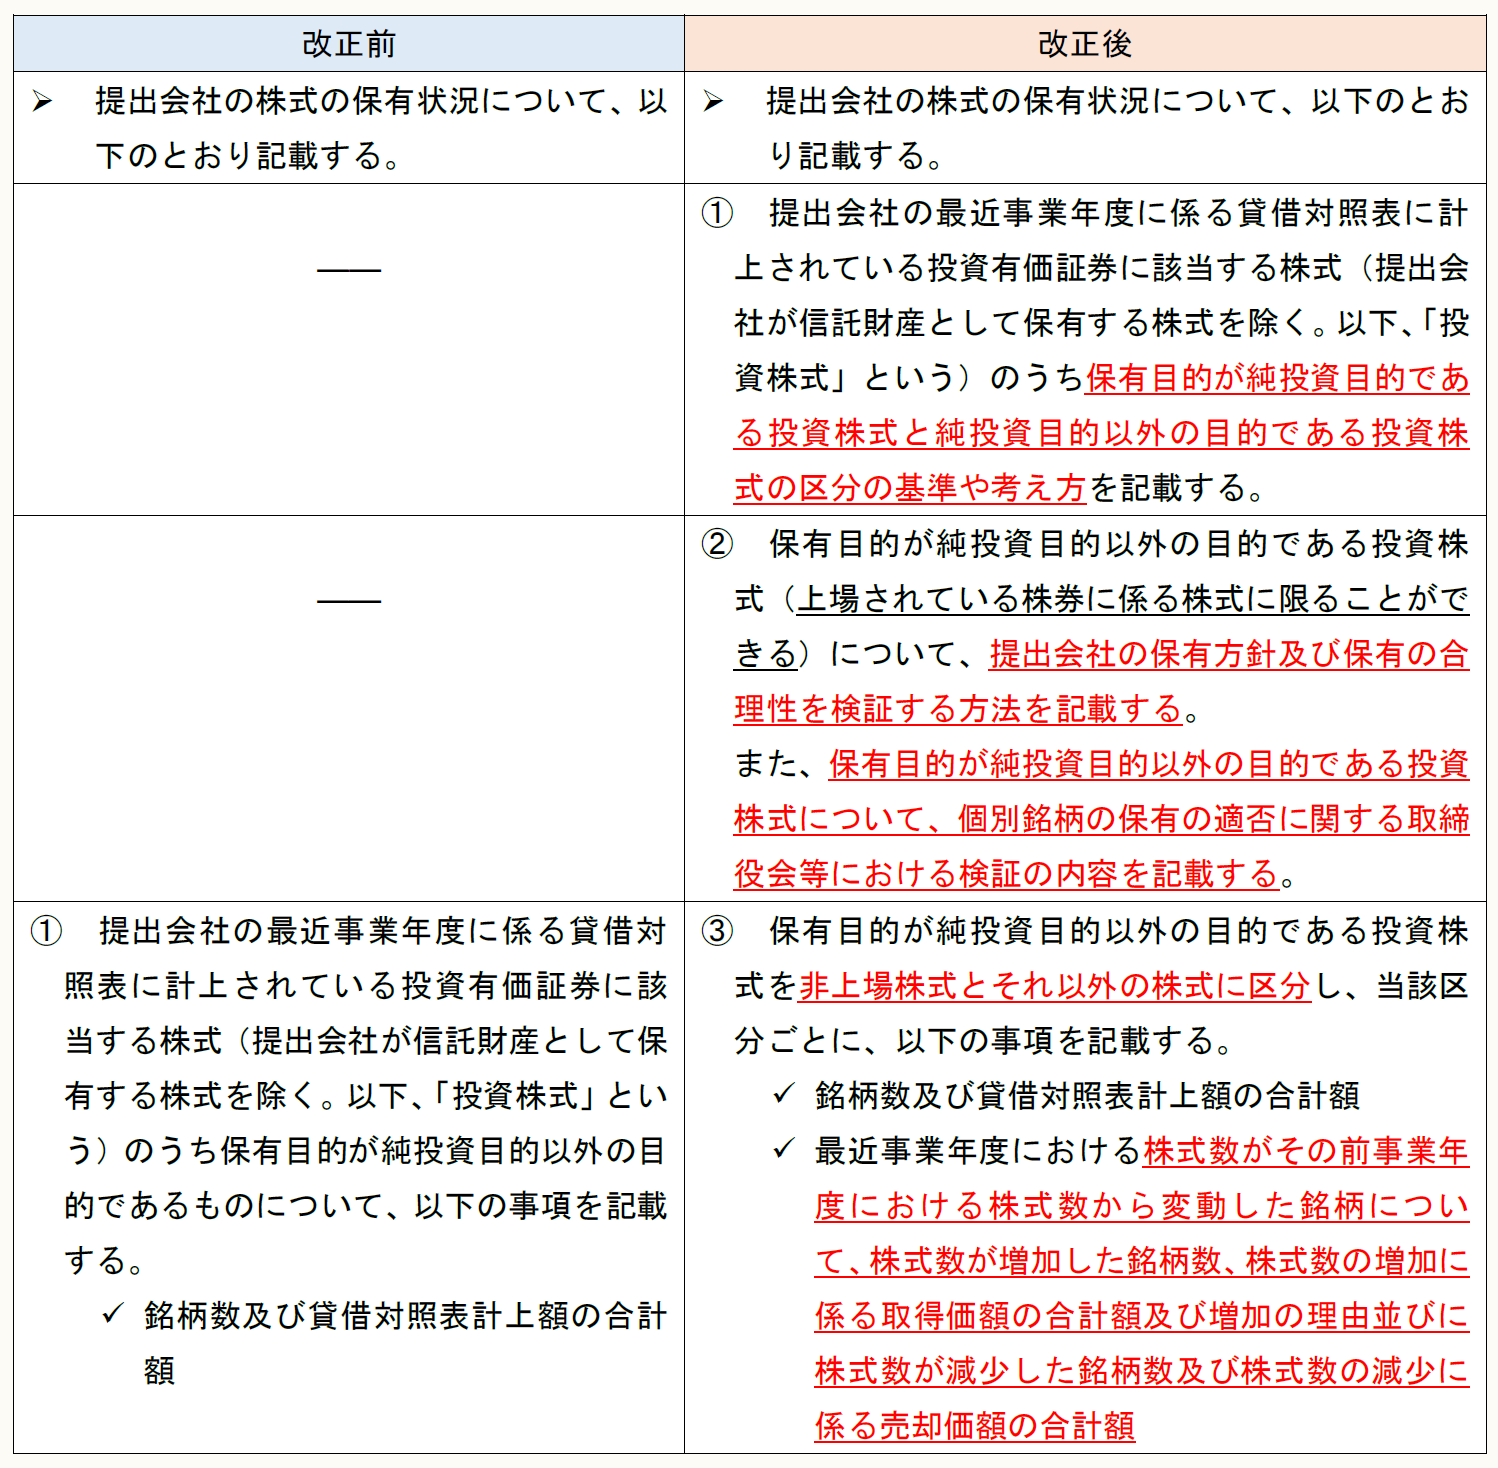Click red underlined text 係る売却価額の合計額
This screenshot has height=1468, width=1498.
(x=974, y=1425)
